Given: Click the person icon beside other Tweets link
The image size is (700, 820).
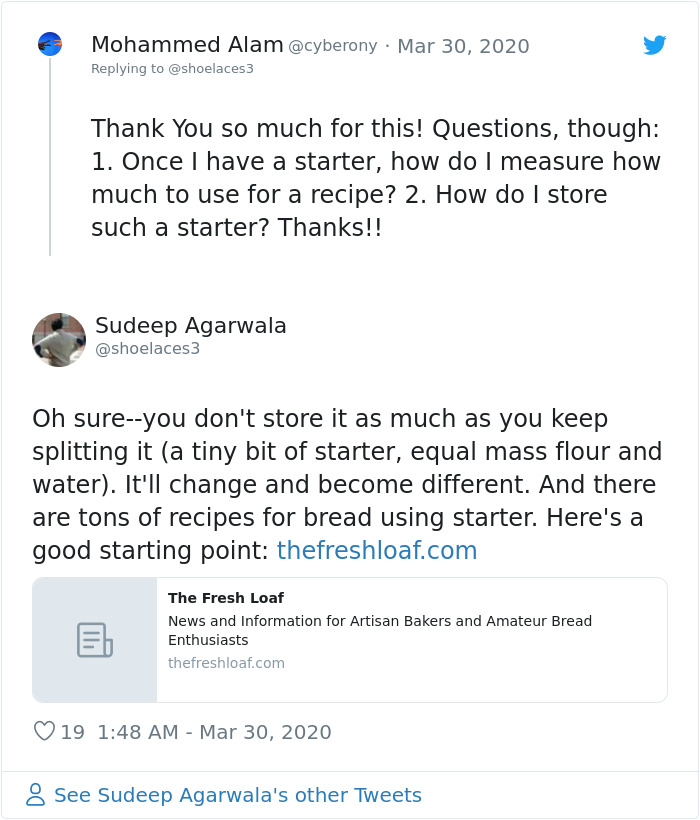Looking at the screenshot, I should (35, 794).
